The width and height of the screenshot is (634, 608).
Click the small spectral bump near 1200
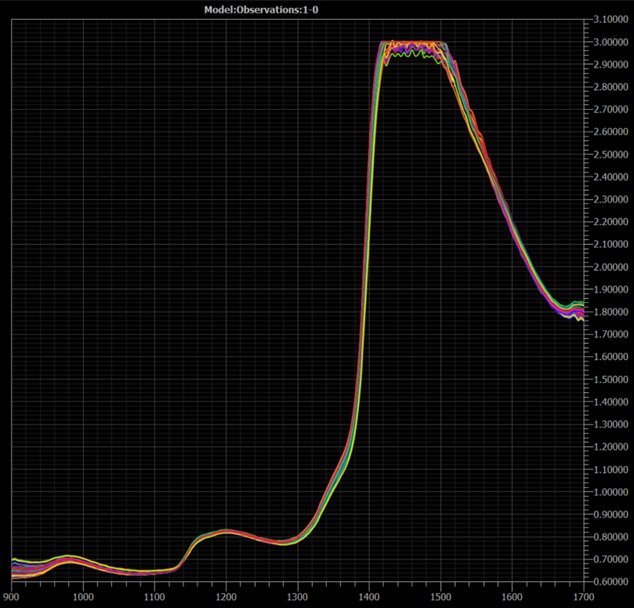(225, 532)
